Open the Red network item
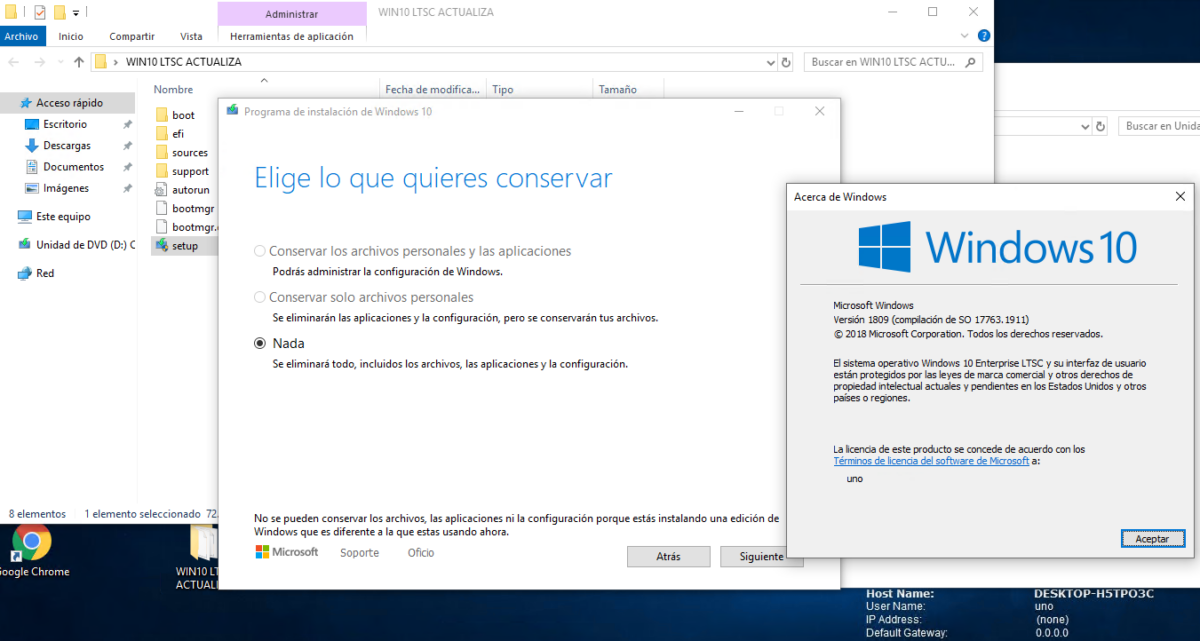 [45, 273]
